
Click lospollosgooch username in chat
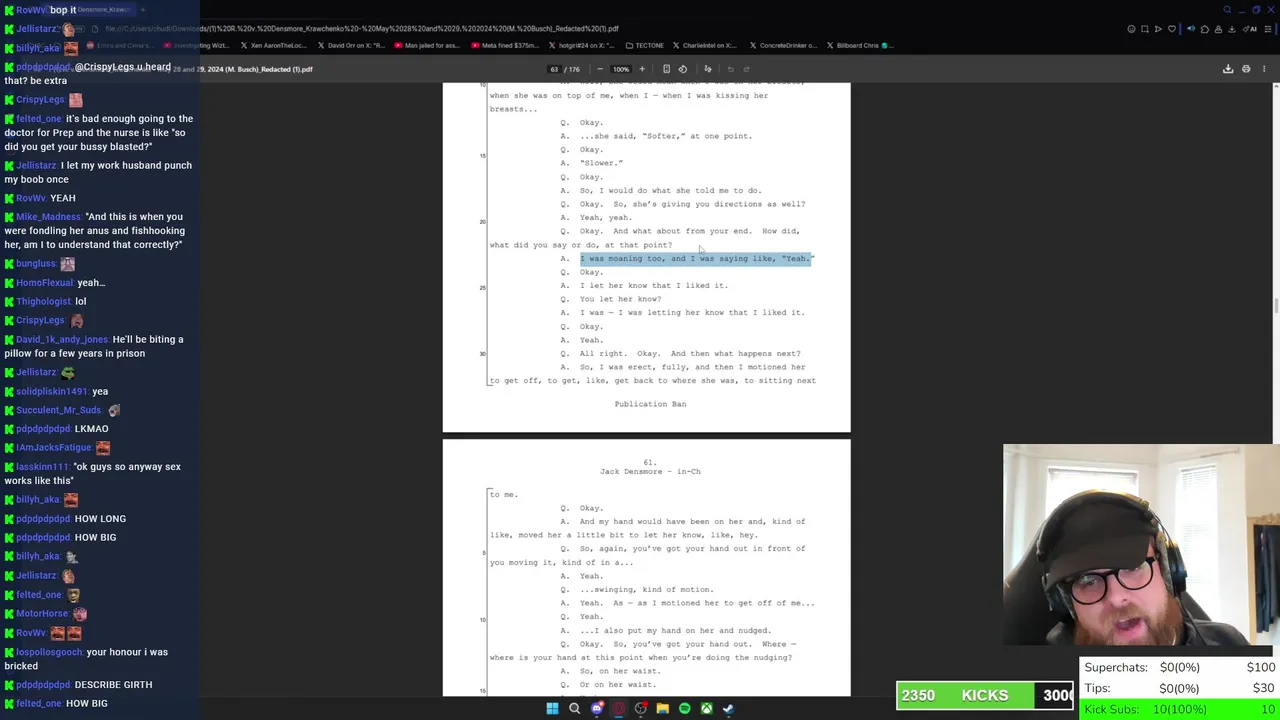[49, 652]
